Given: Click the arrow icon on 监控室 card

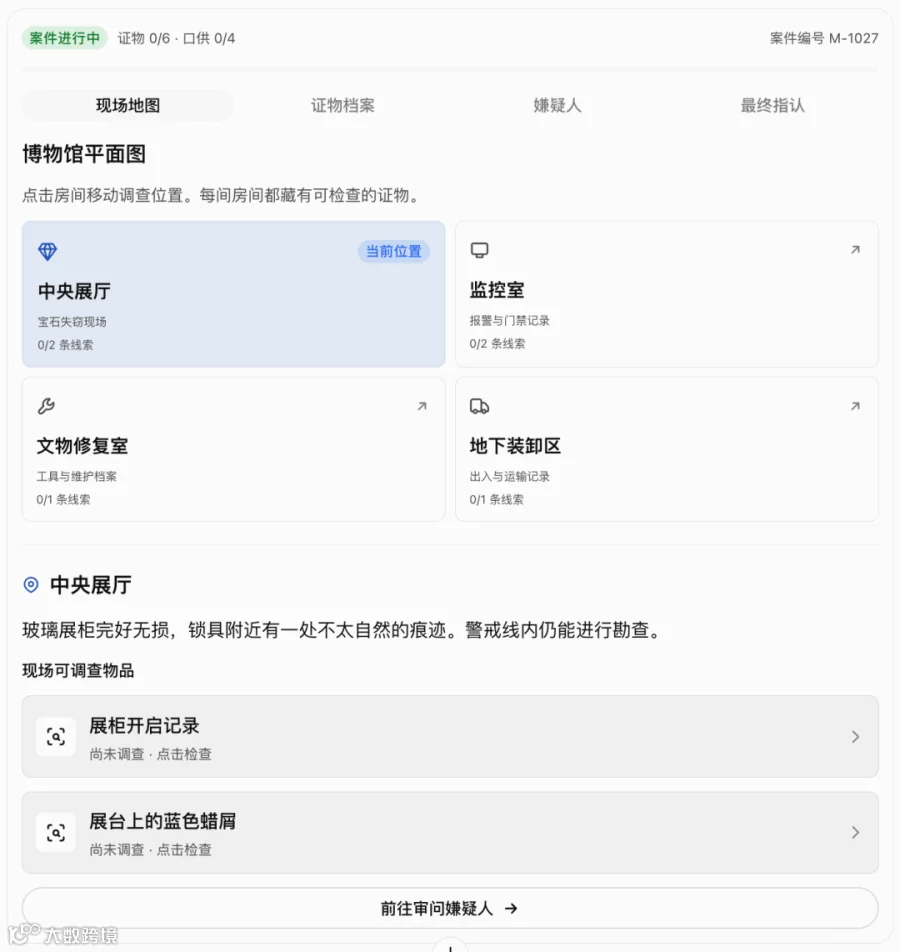Looking at the screenshot, I should pos(855,250).
